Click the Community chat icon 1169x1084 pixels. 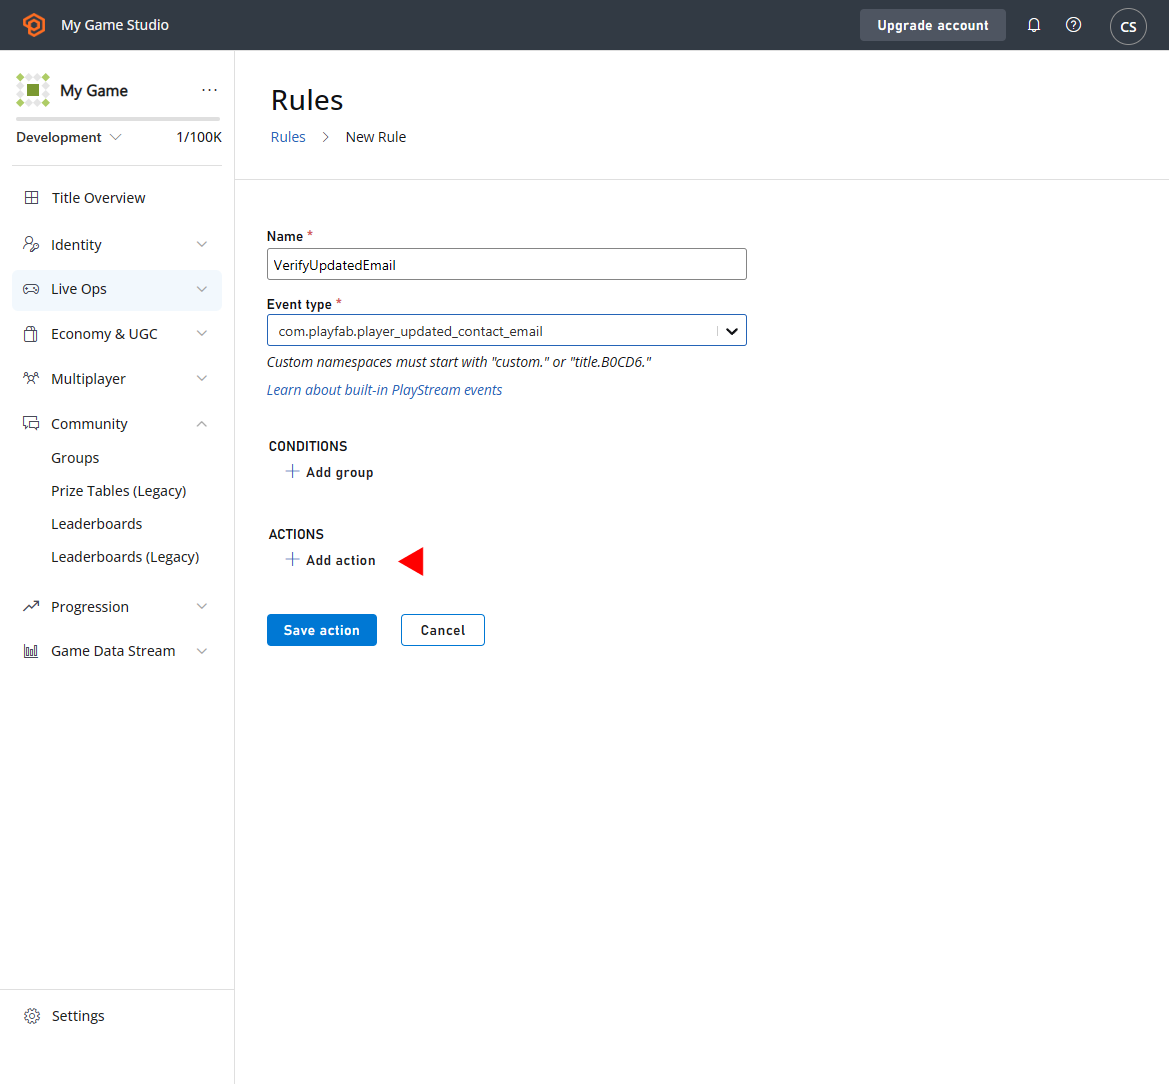click(31, 423)
